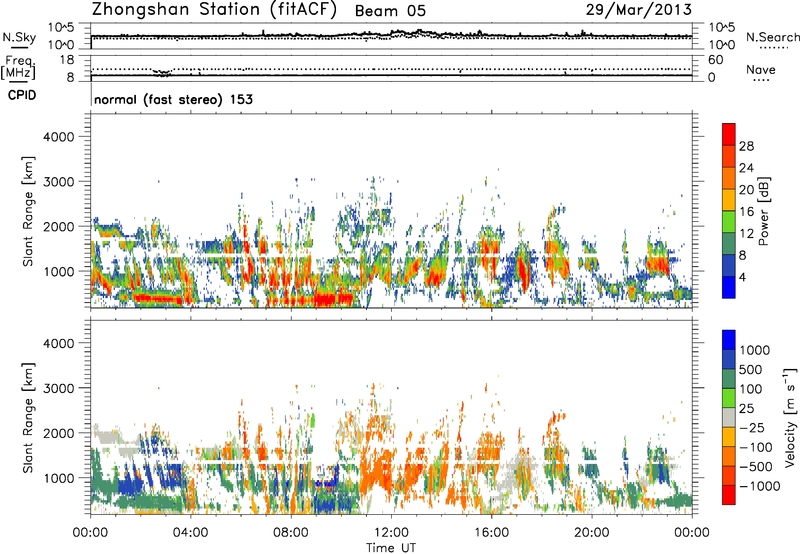Click the 'Power [dB]' color bar title
The height and width of the screenshot is (554, 800).
[x=764, y=211]
